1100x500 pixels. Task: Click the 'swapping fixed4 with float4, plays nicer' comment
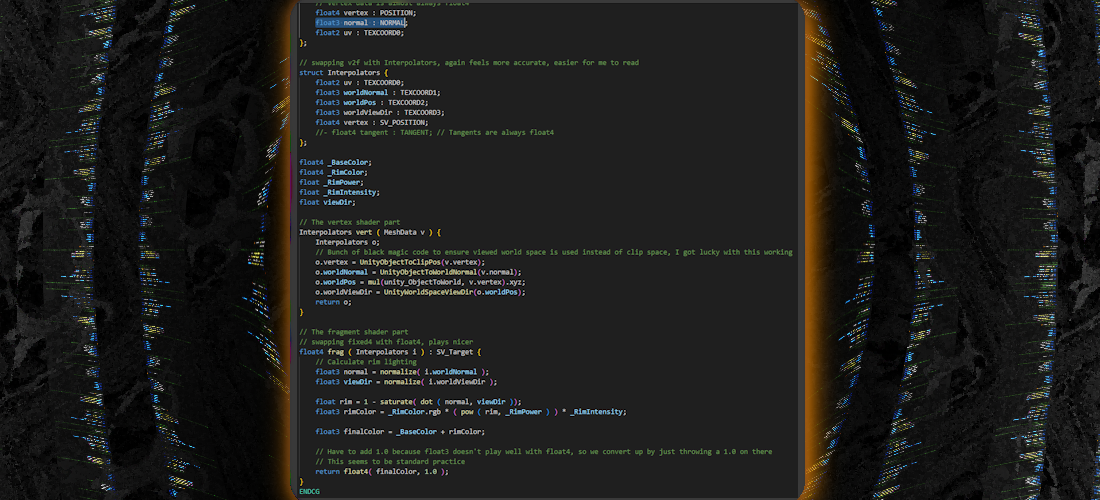386,342
